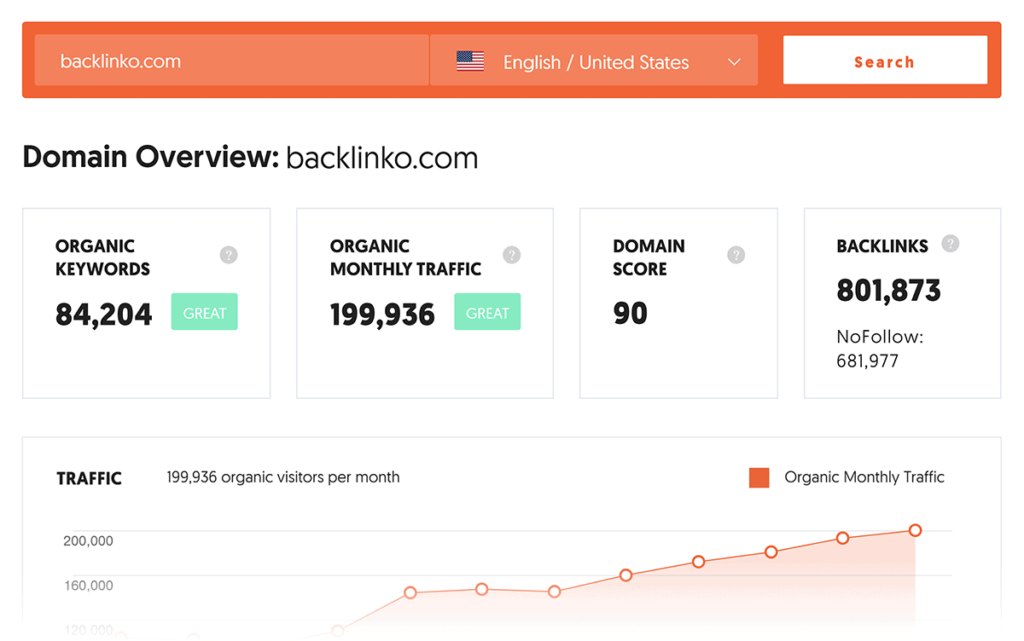Open help icon next to Organic Keywords
This screenshot has height=641, width=1024.
(x=229, y=255)
